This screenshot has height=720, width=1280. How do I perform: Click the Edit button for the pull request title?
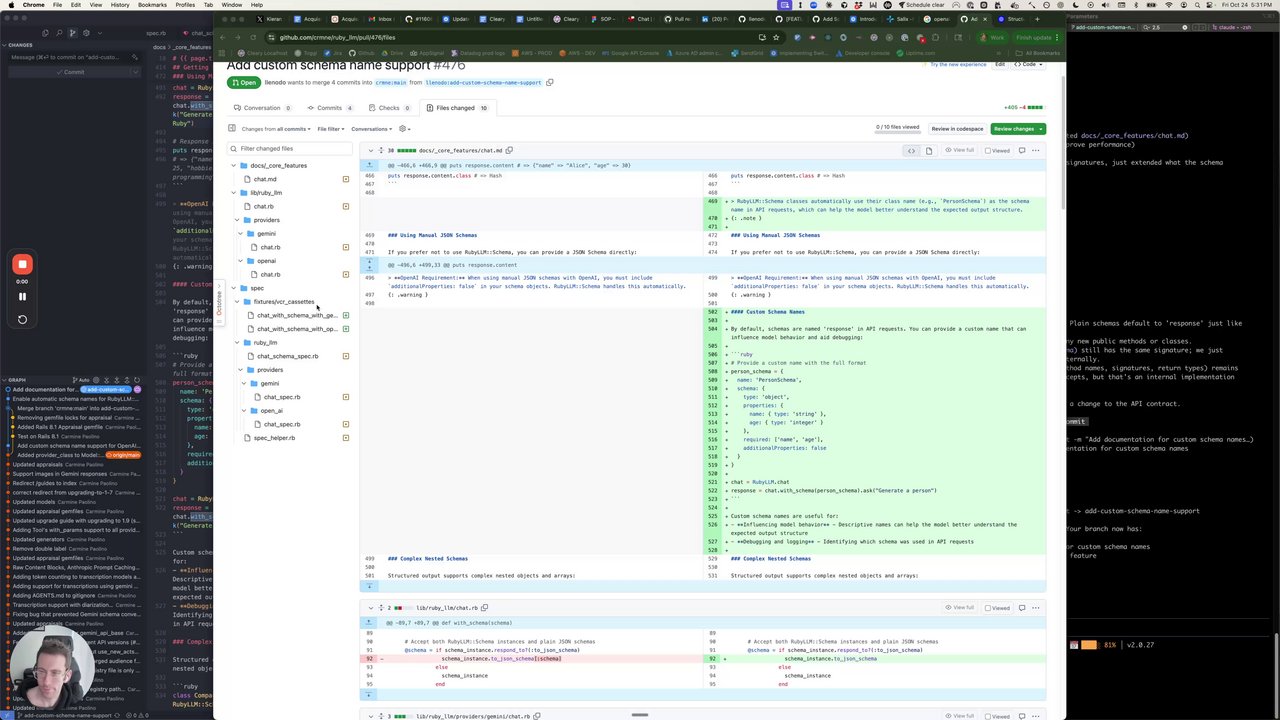tap(999, 64)
